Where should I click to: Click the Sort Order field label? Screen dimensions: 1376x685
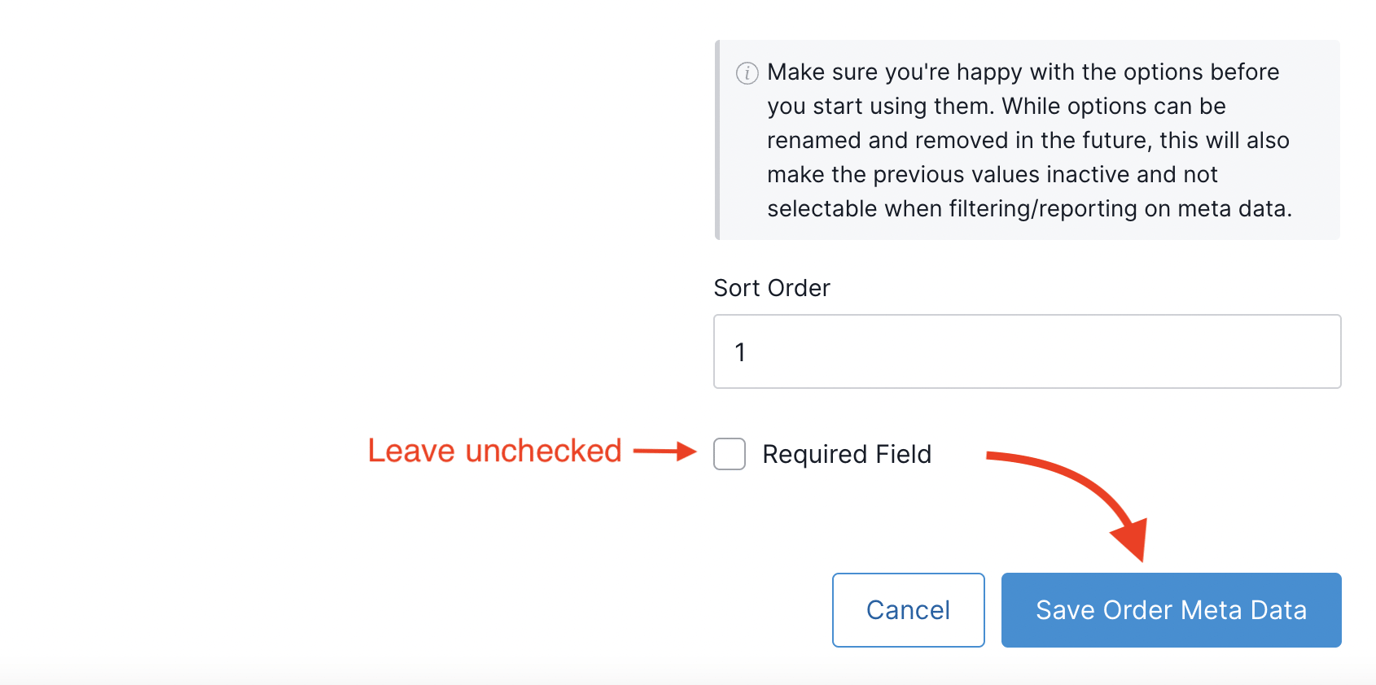(771, 288)
